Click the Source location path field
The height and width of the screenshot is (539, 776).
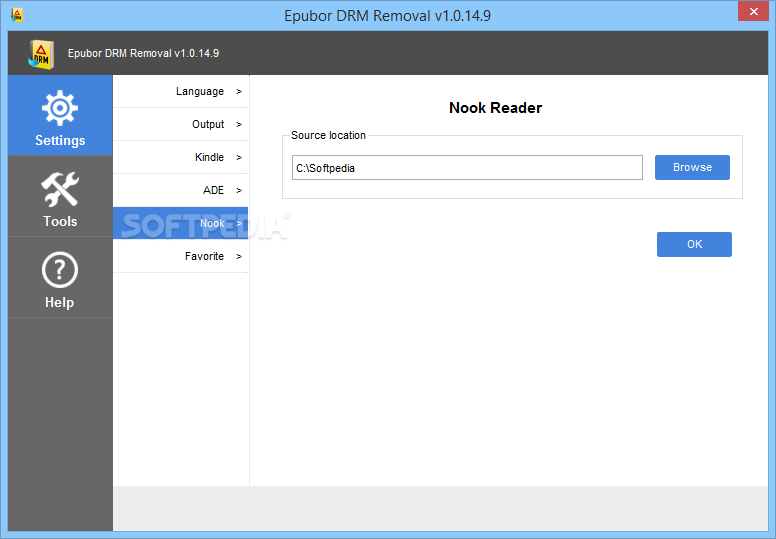click(x=467, y=168)
